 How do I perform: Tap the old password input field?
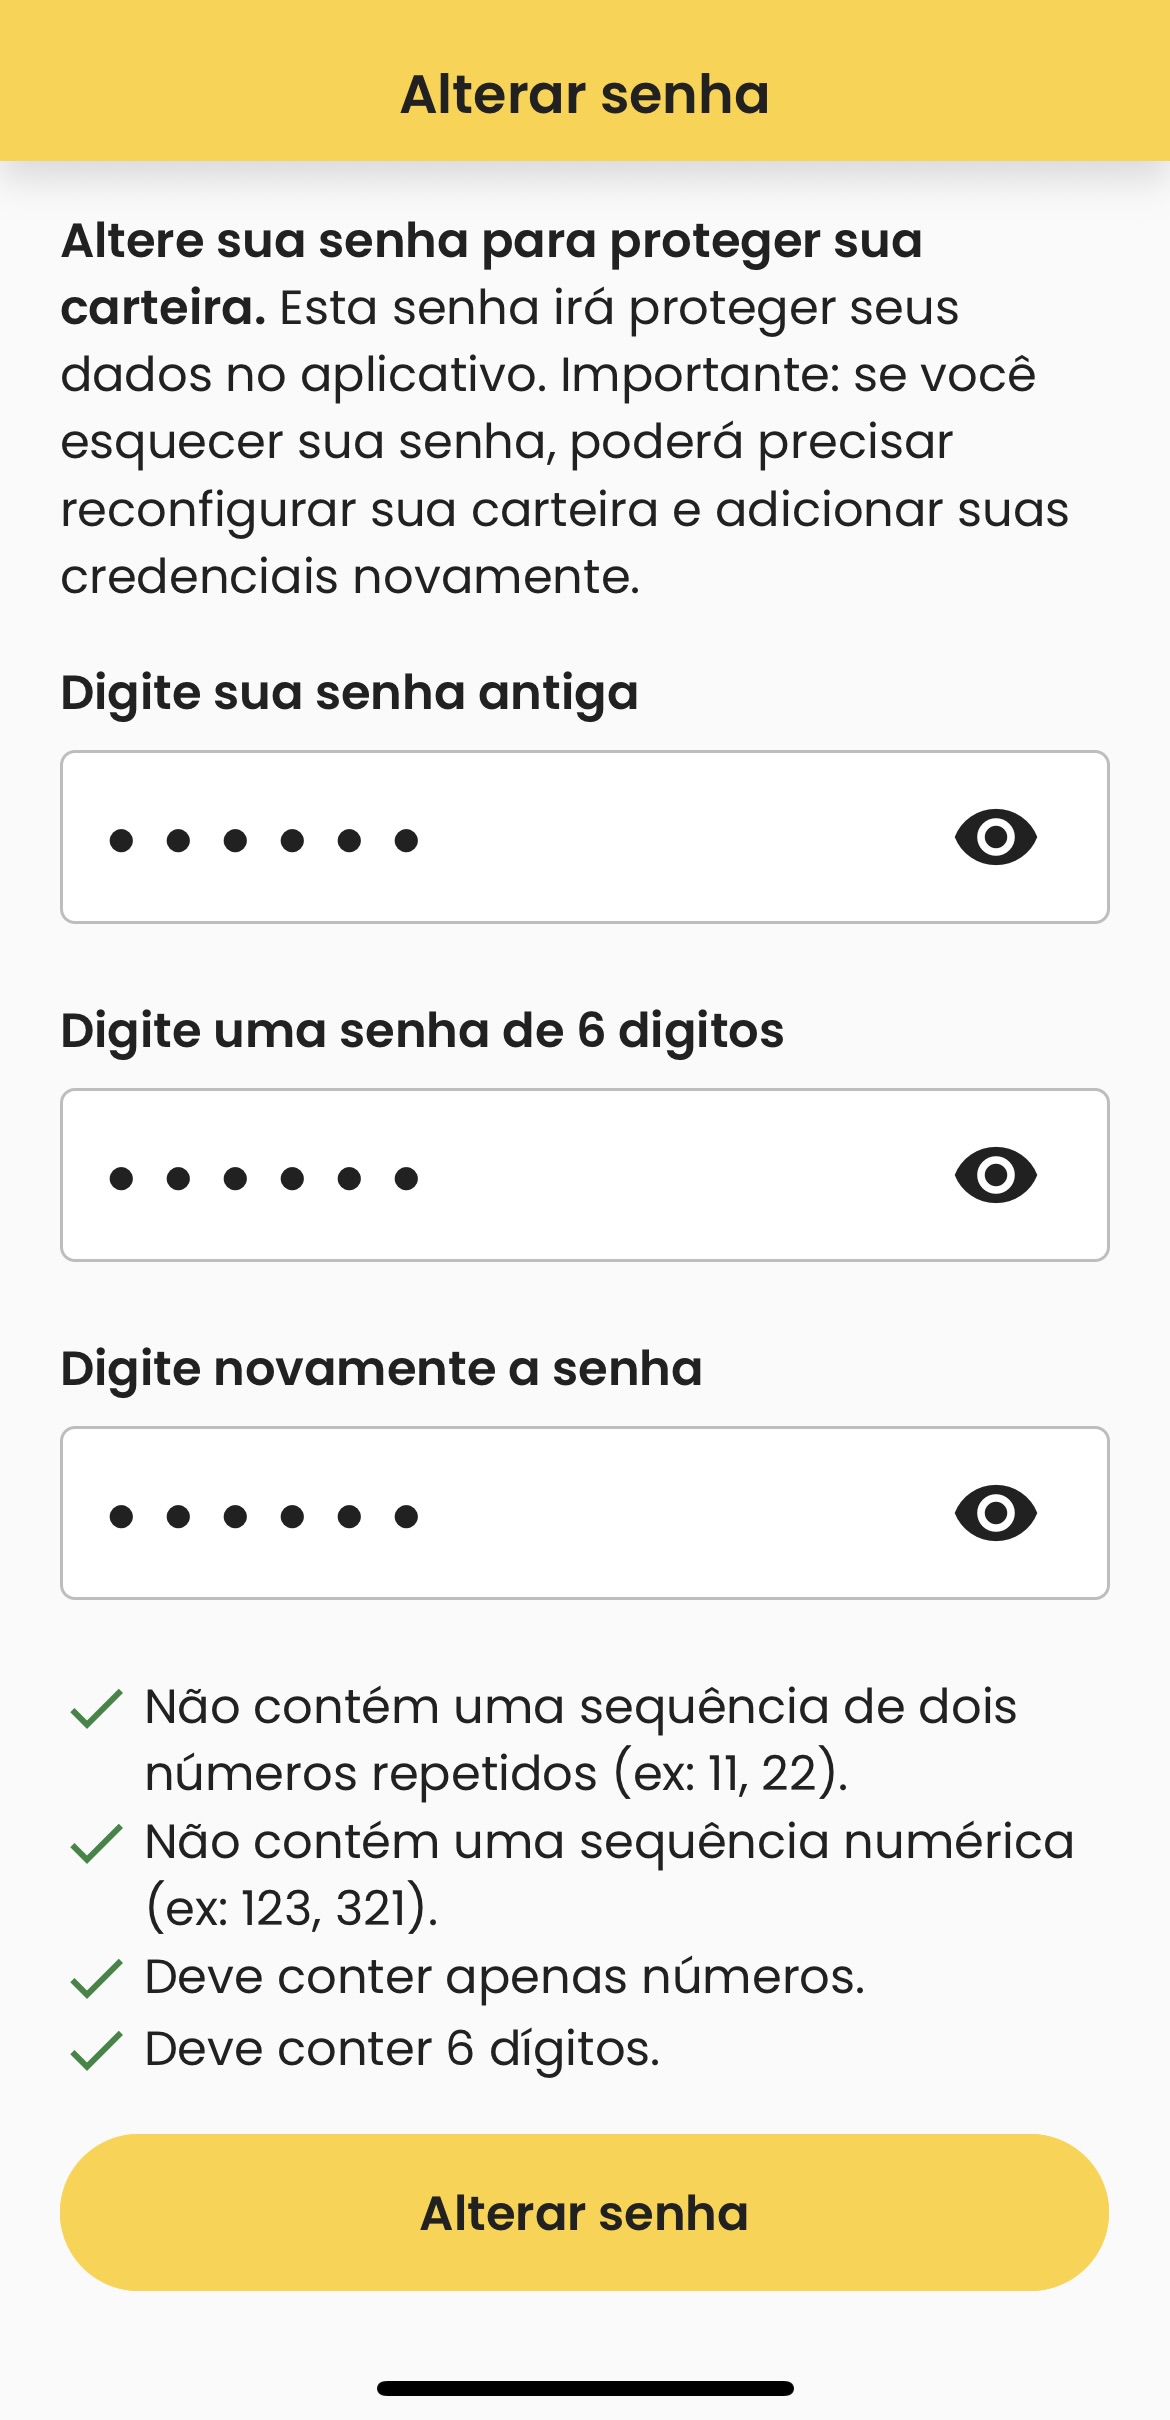(x=500, y=837)
